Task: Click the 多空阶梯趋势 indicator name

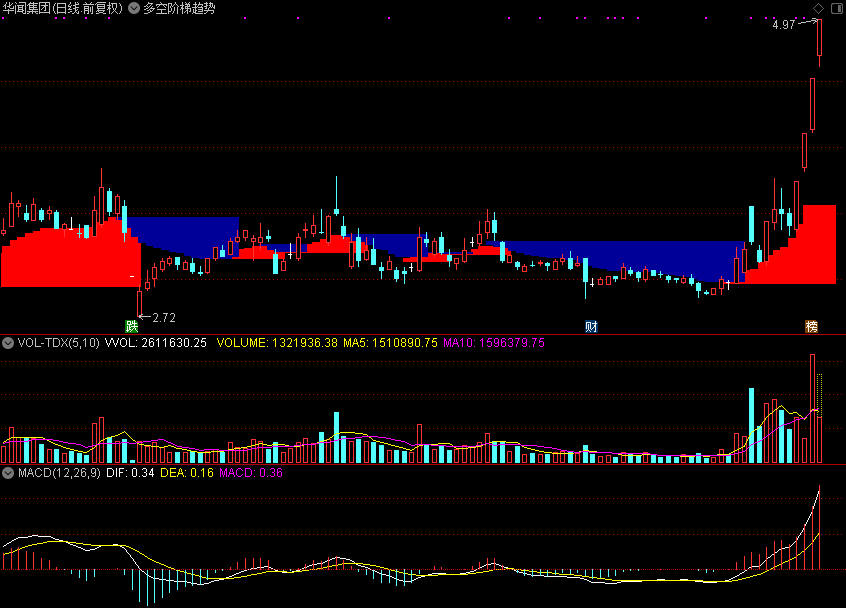Action: (x=179, y=9)
